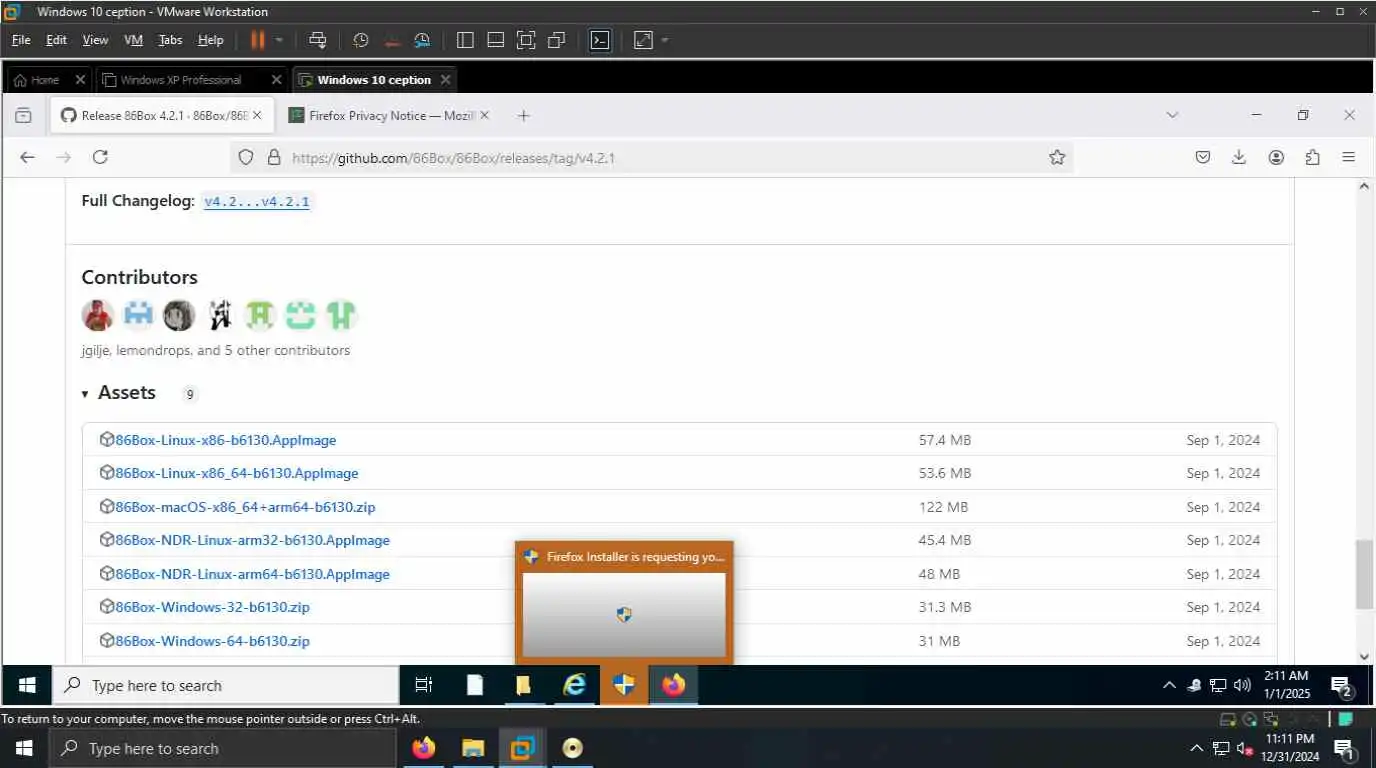Image resolution: width=1376 pixels, height=768 pixels.
Task: Open the Firefox downloads panel
Action: click(x=1239, y=157)
